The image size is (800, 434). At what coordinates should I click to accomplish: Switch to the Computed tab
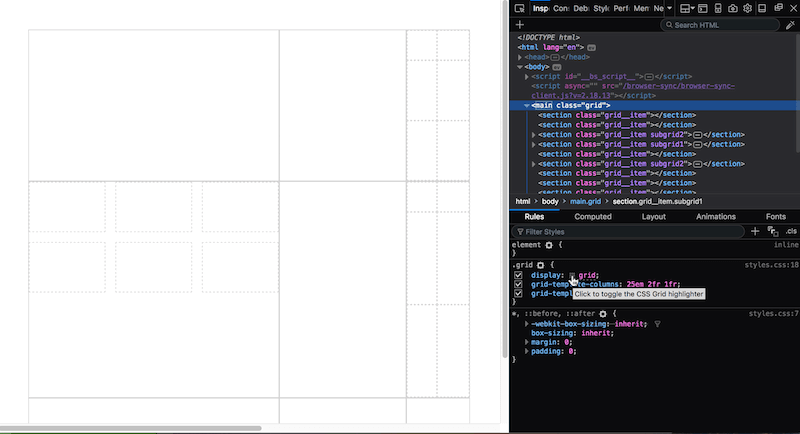pyautogui.click(x=593, y=217)
